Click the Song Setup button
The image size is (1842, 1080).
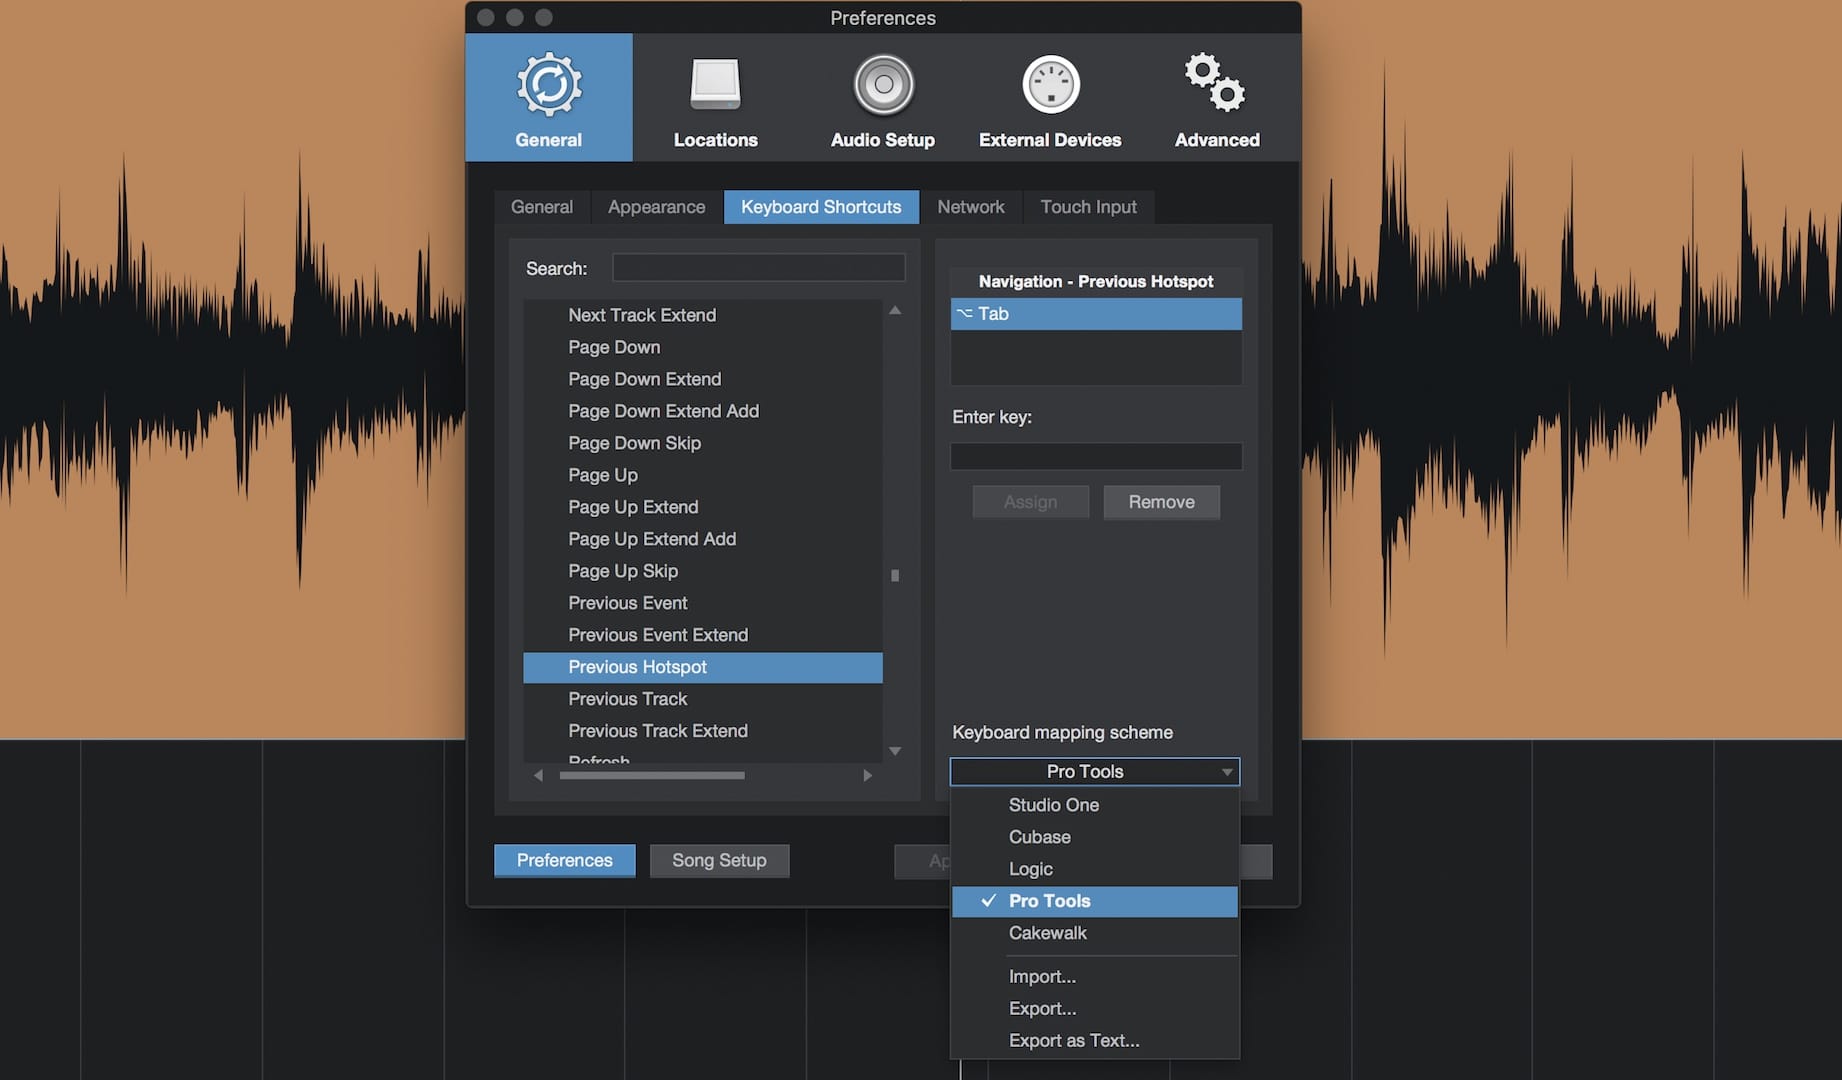719,861
